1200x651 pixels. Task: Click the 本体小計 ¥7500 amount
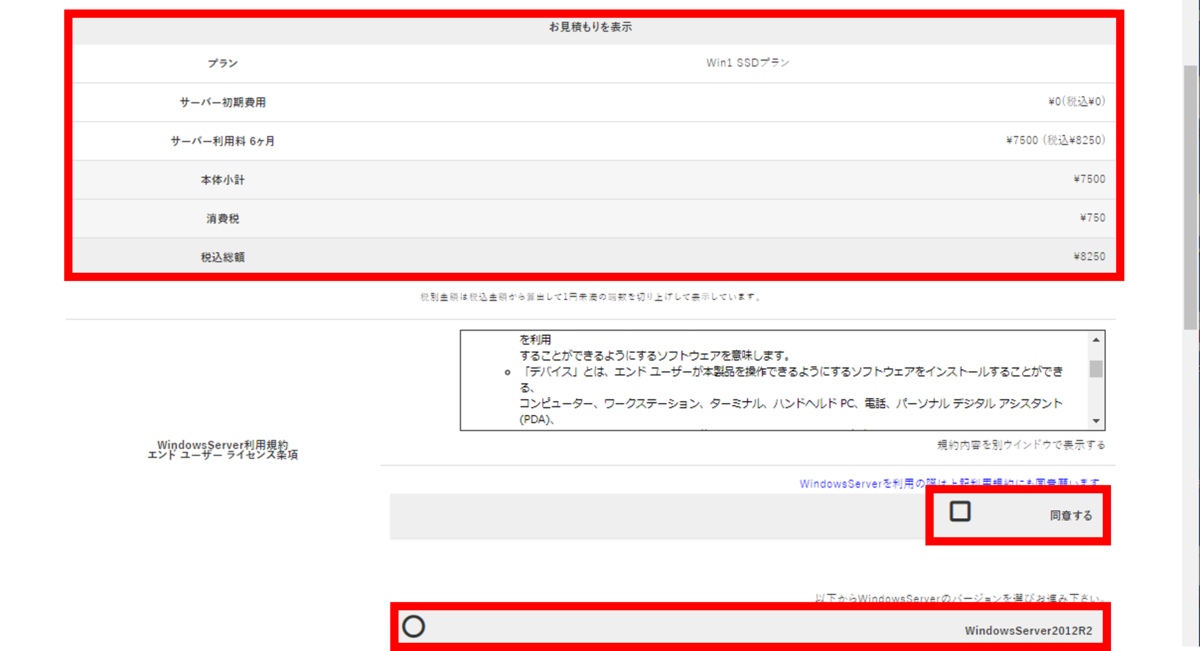click(1089, 180)
